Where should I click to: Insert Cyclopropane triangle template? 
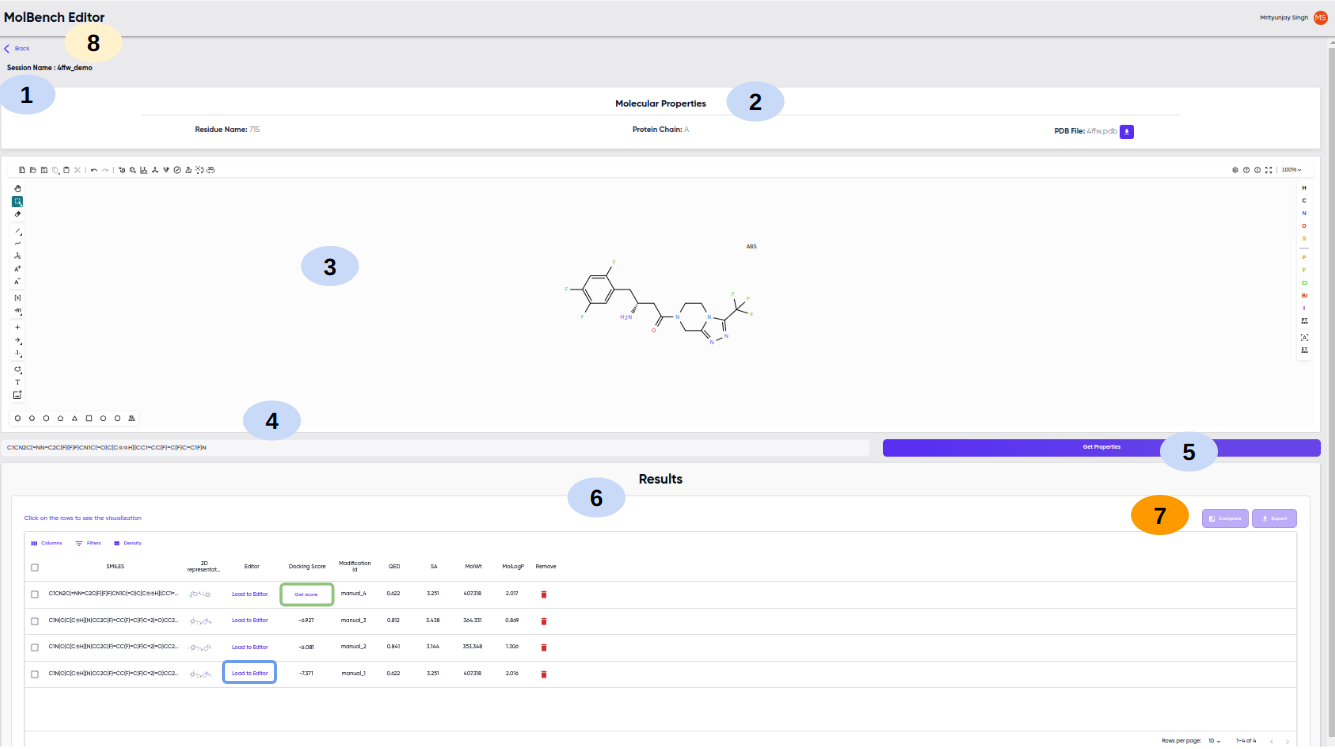tap(75, 418)
